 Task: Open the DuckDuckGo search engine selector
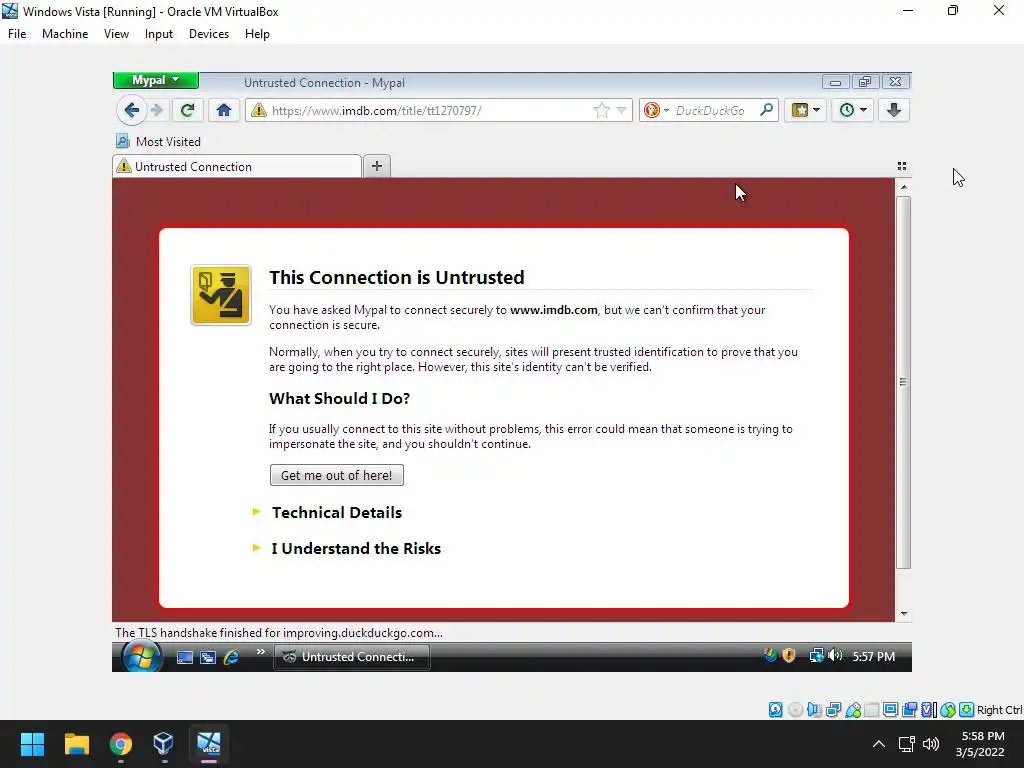pos(656,110)
